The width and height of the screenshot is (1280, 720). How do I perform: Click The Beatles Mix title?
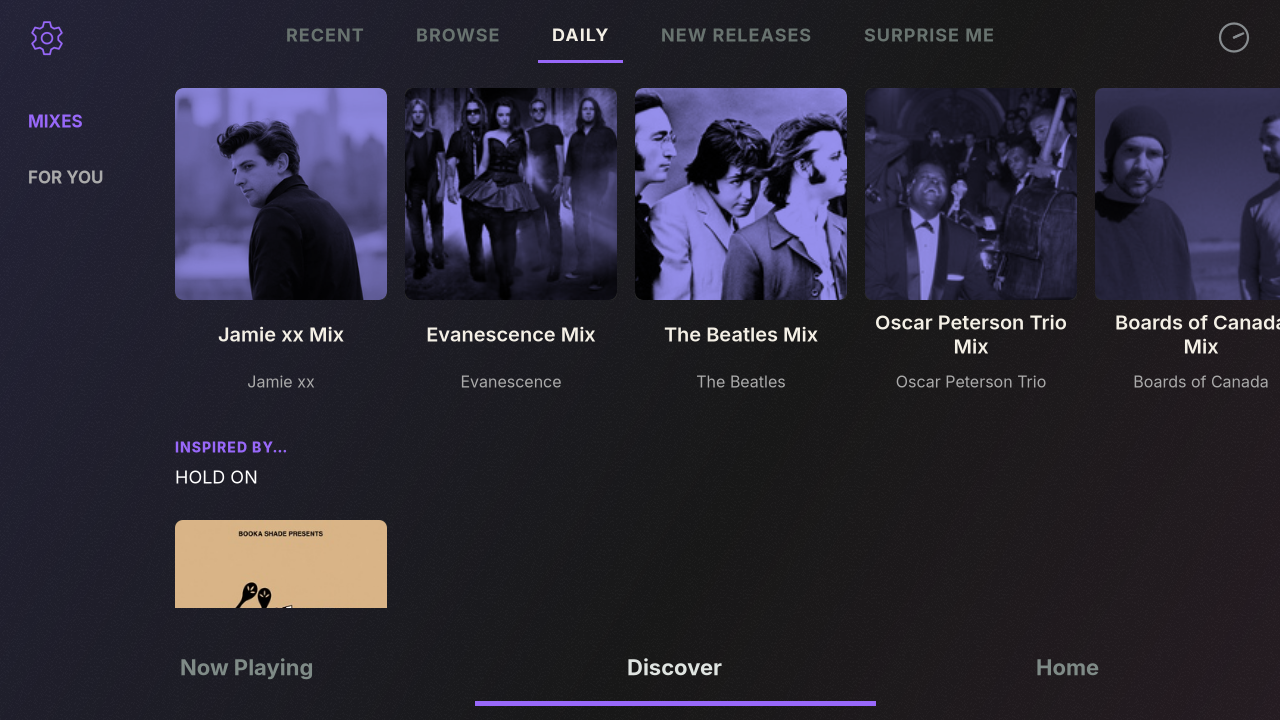(741, 335)
